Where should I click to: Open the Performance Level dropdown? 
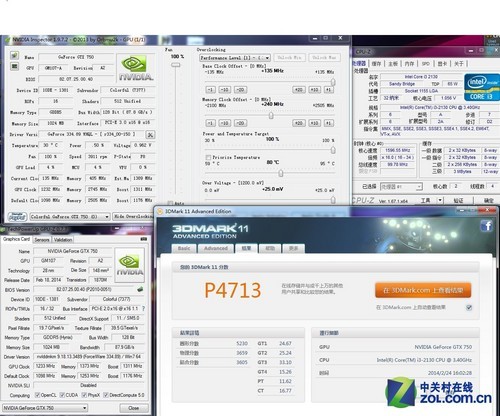(x=235, y=58)
